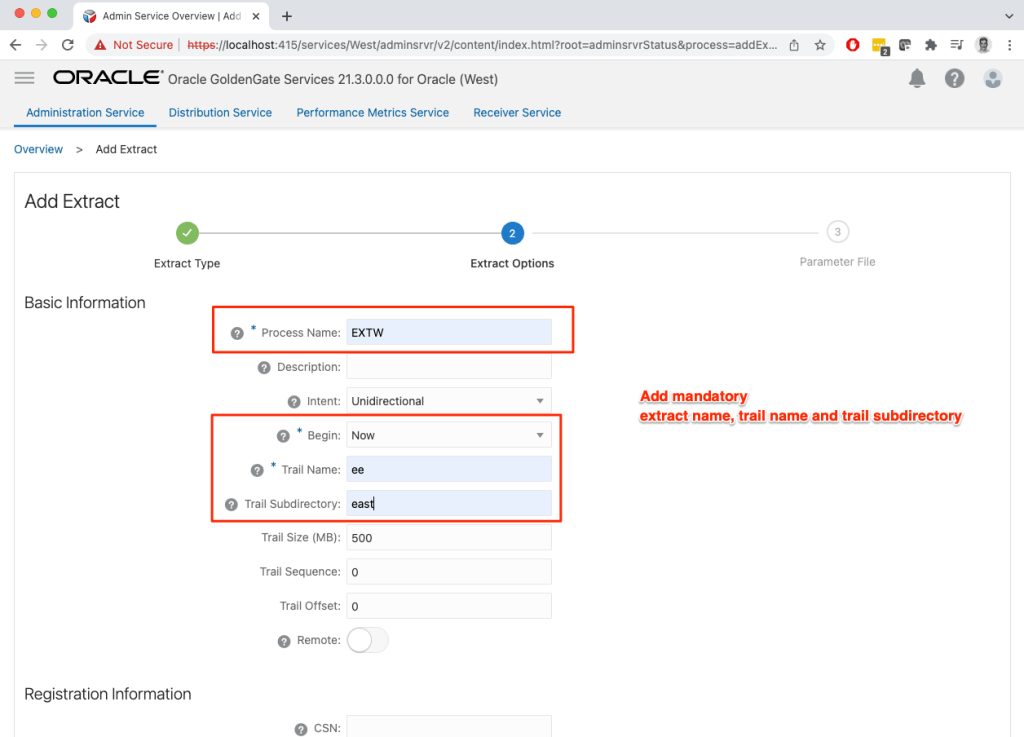The height and width of the screenshot is (737, 1024).
Task: Click into the Description input field
Action: pyautogui.click(x=449, y=367)
